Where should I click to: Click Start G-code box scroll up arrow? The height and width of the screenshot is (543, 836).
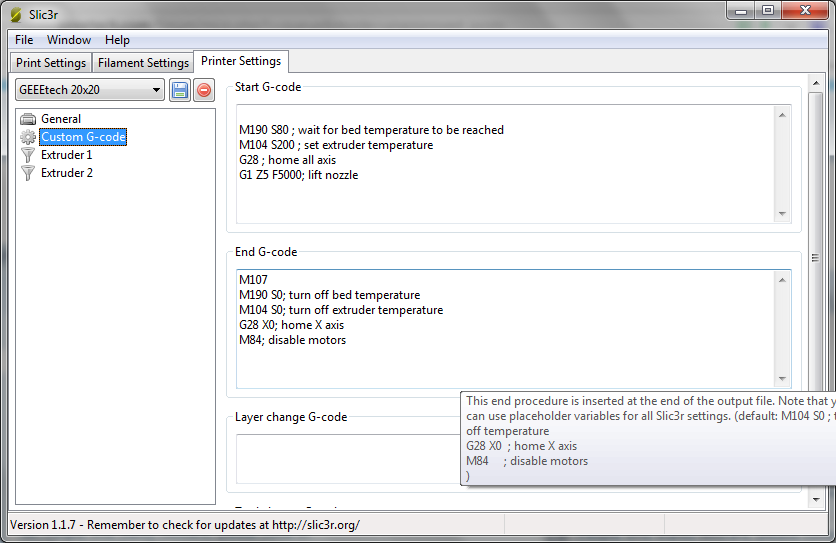[x=782, y=115]
